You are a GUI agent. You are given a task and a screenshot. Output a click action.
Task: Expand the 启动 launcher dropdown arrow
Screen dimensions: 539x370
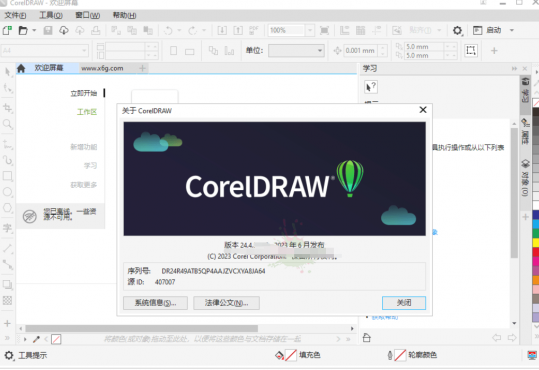[x=512, y=31]
